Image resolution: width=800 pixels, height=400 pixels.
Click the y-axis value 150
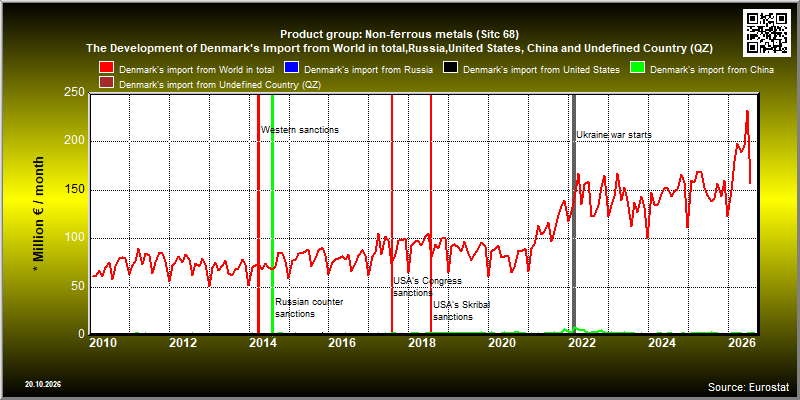[x=74, y=190]
